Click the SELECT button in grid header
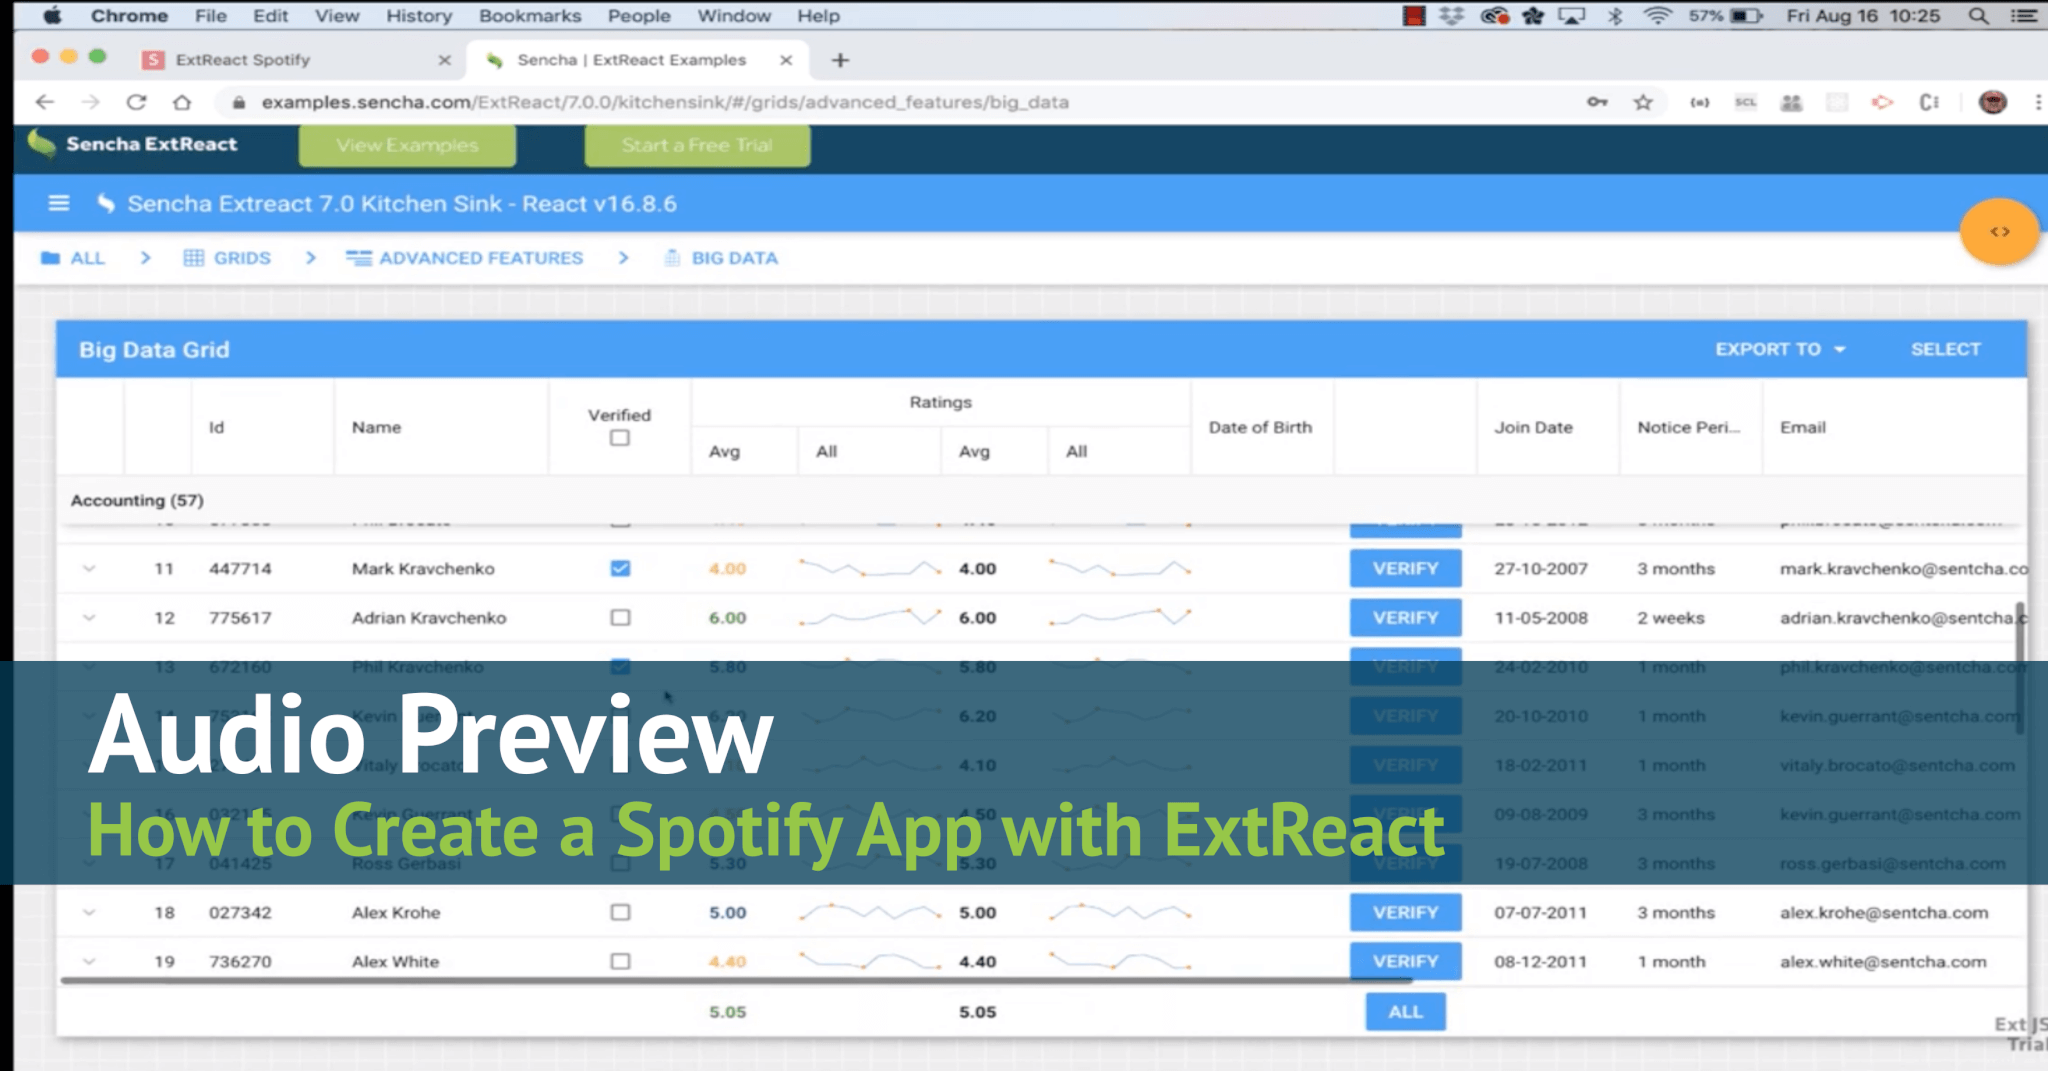Image resolution: width=2048 pixels, height=1071 pixels. (1945, 349)
